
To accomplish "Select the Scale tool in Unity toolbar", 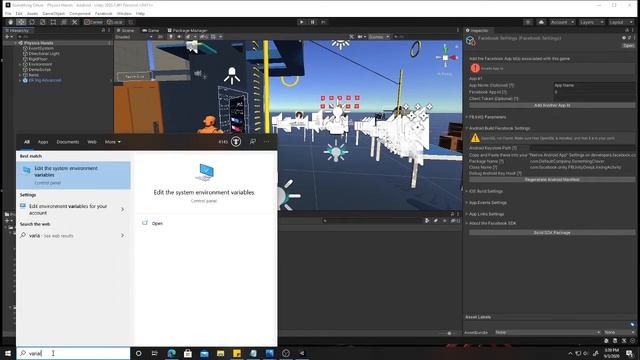I will 42,22.
